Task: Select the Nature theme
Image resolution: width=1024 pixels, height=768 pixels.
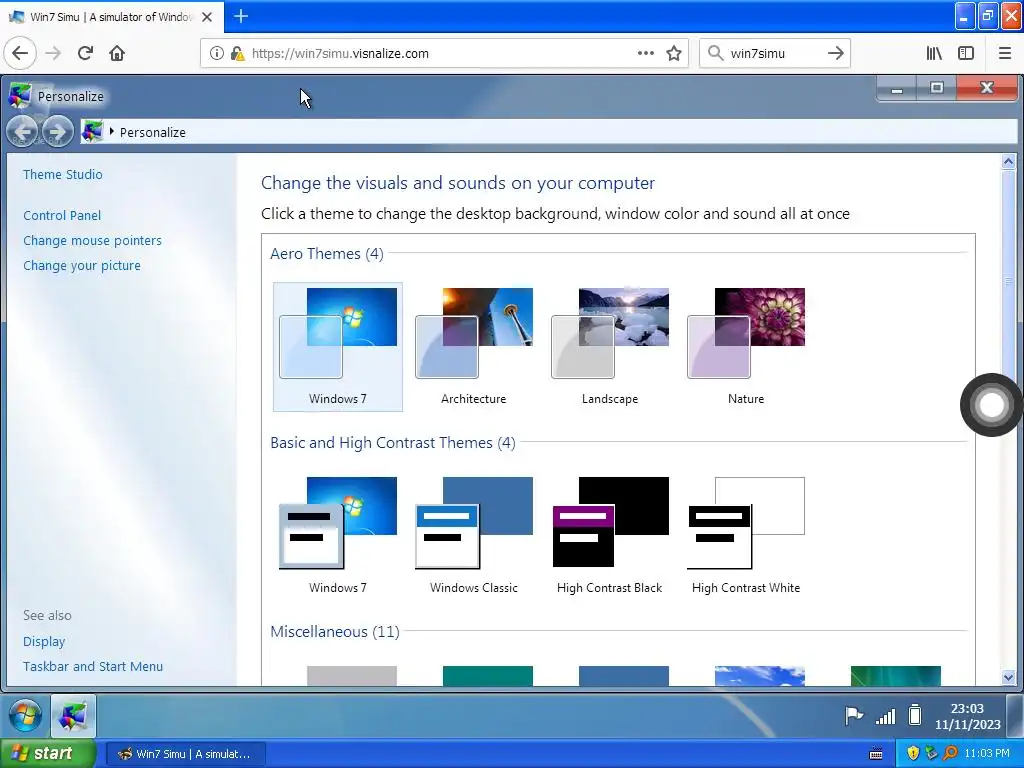Action: click(x=746, y=347)
